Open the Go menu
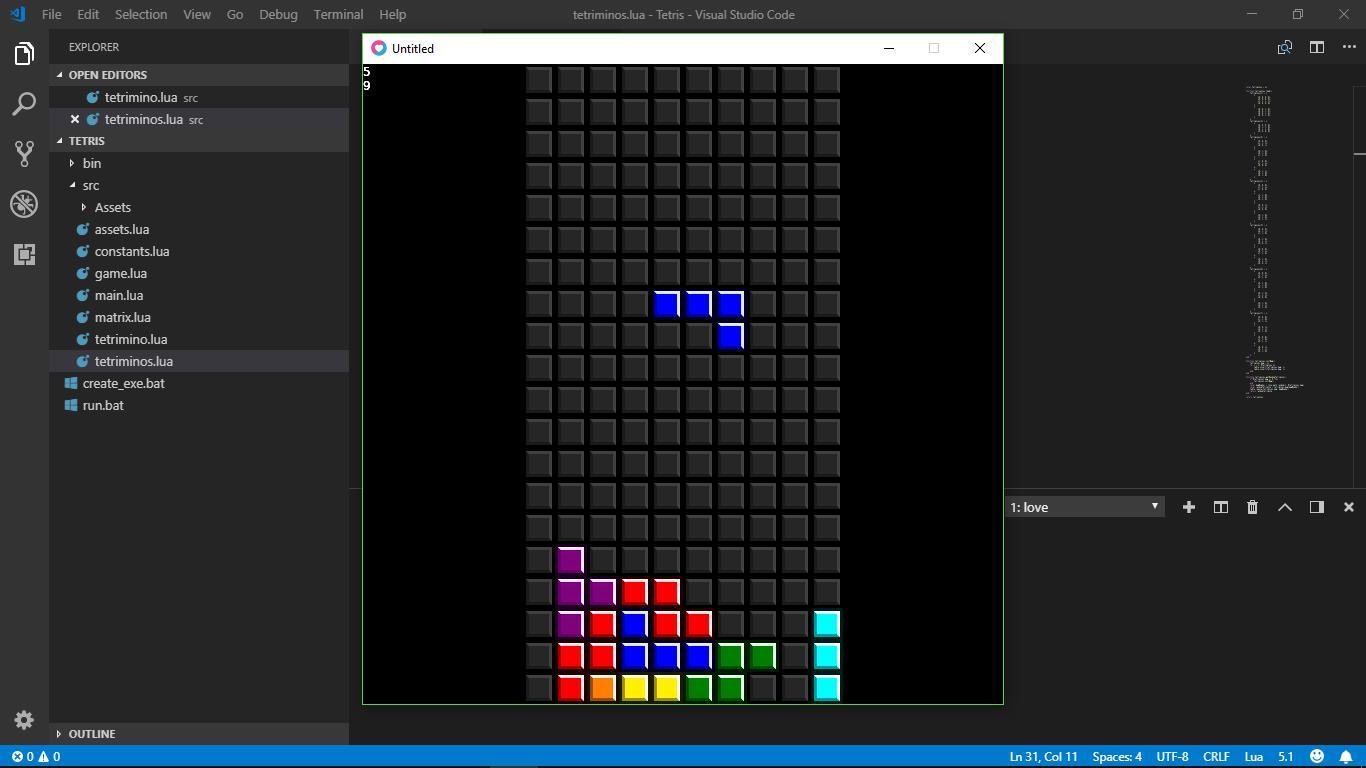Screen dimensions: 1366x768 click(235, 14)
